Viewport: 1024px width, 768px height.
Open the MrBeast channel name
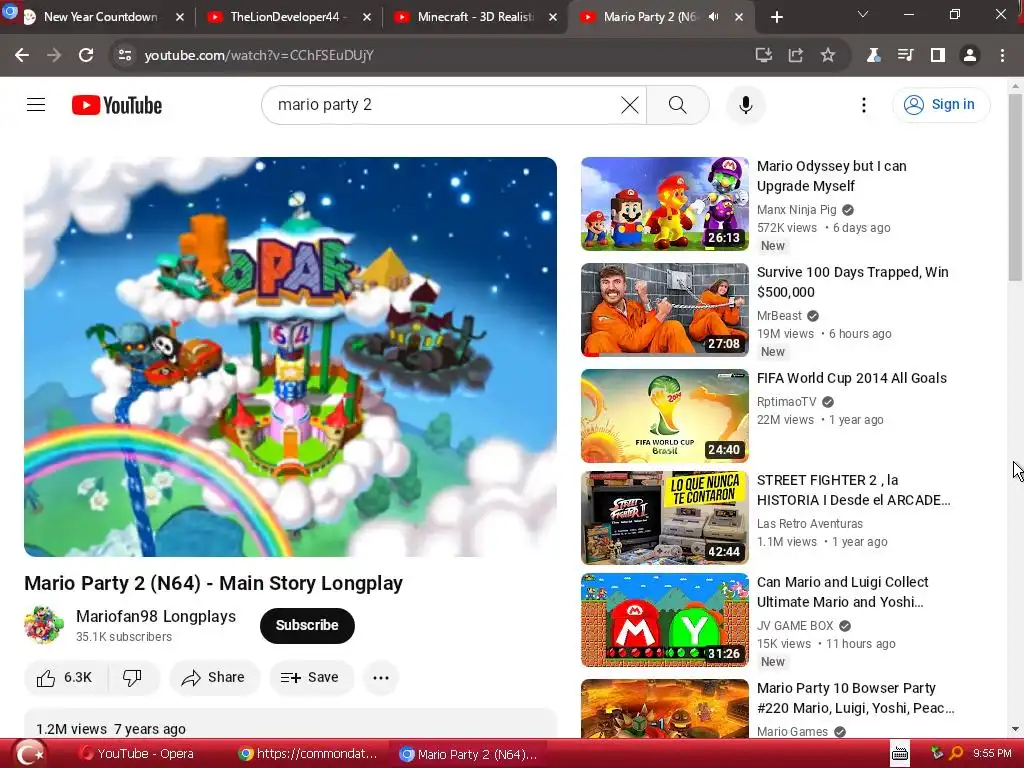(x=779, y=315)
